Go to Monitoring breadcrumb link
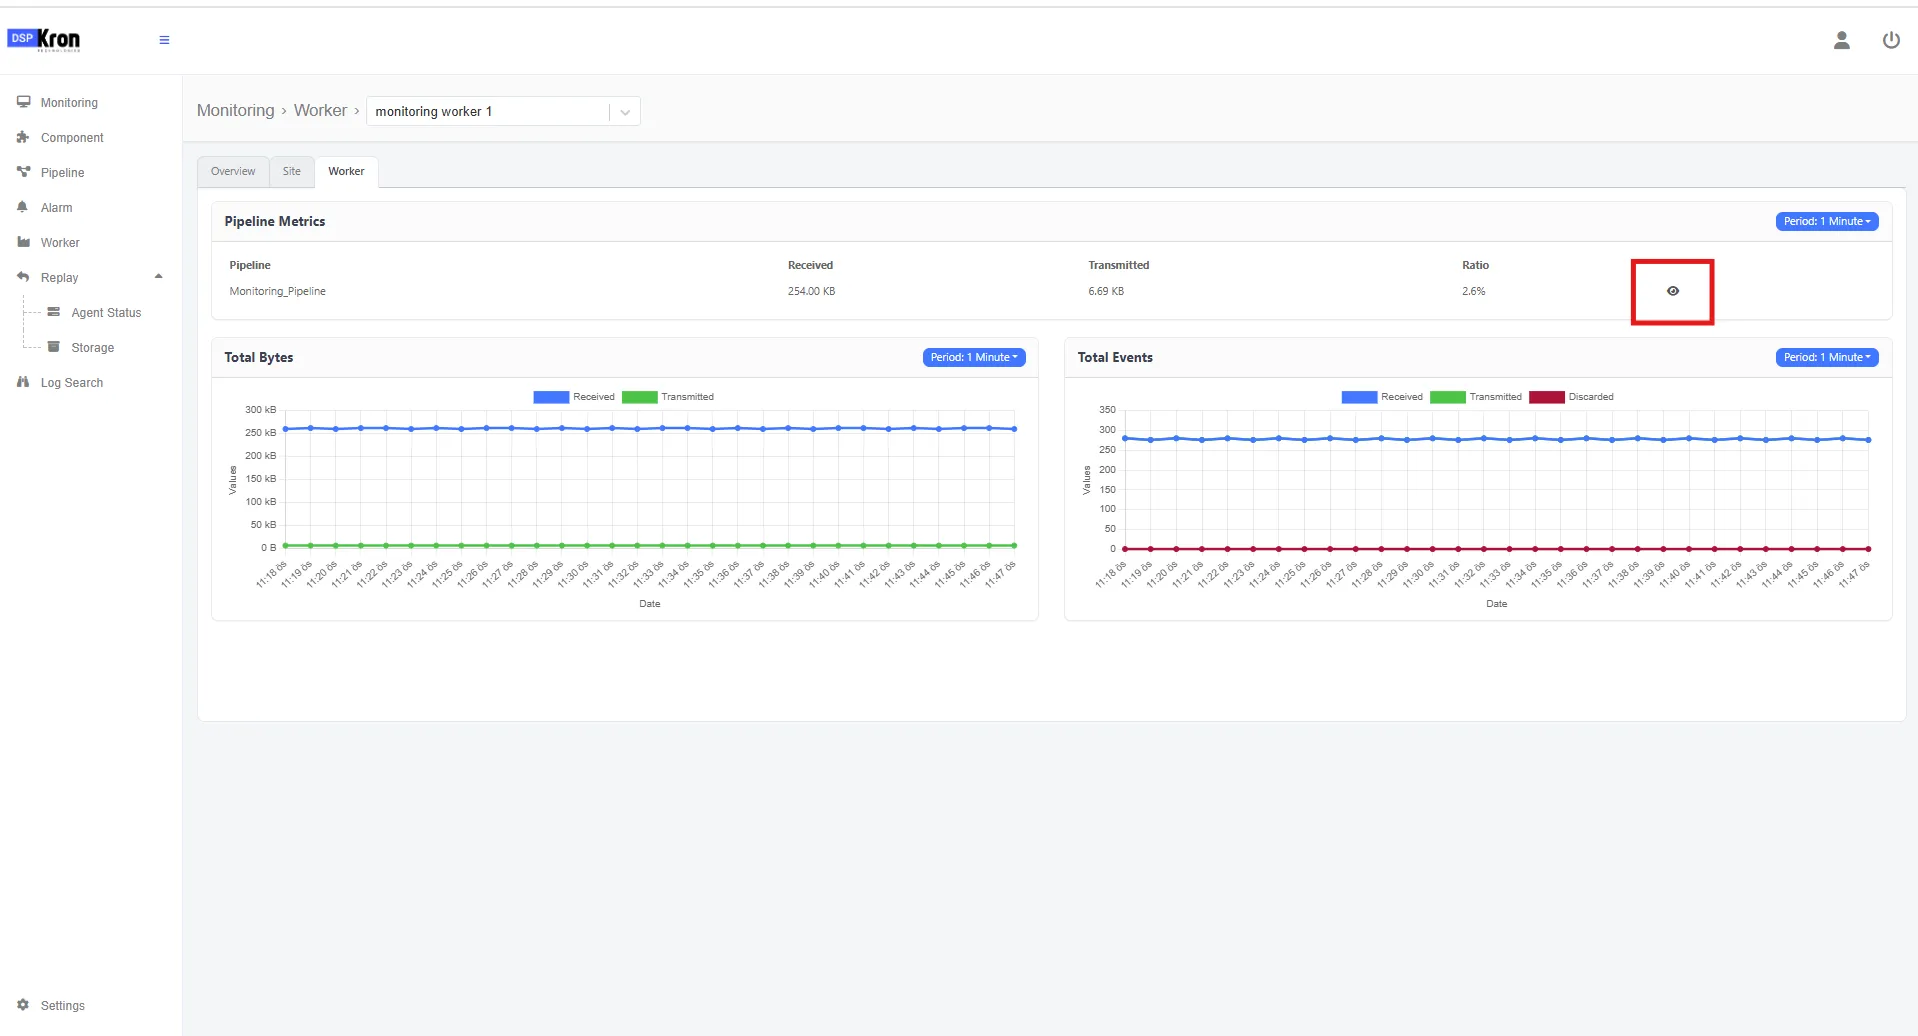Screen dimensions: 1918x1036 point(235,110)
